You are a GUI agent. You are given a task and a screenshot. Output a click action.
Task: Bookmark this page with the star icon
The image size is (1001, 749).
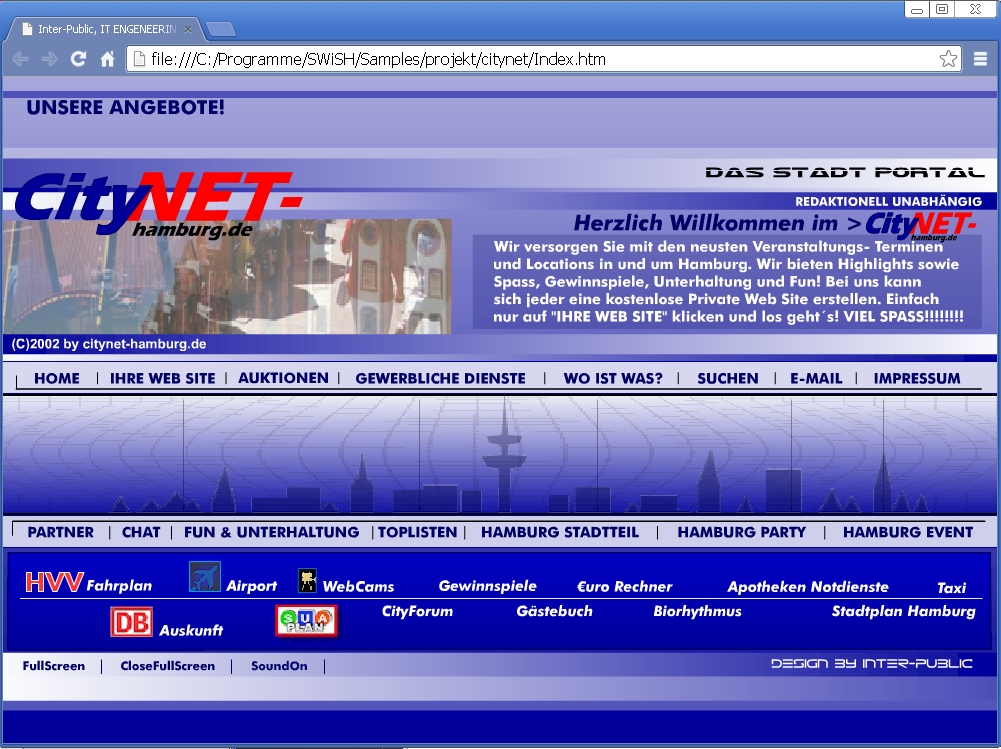point(948,59)
